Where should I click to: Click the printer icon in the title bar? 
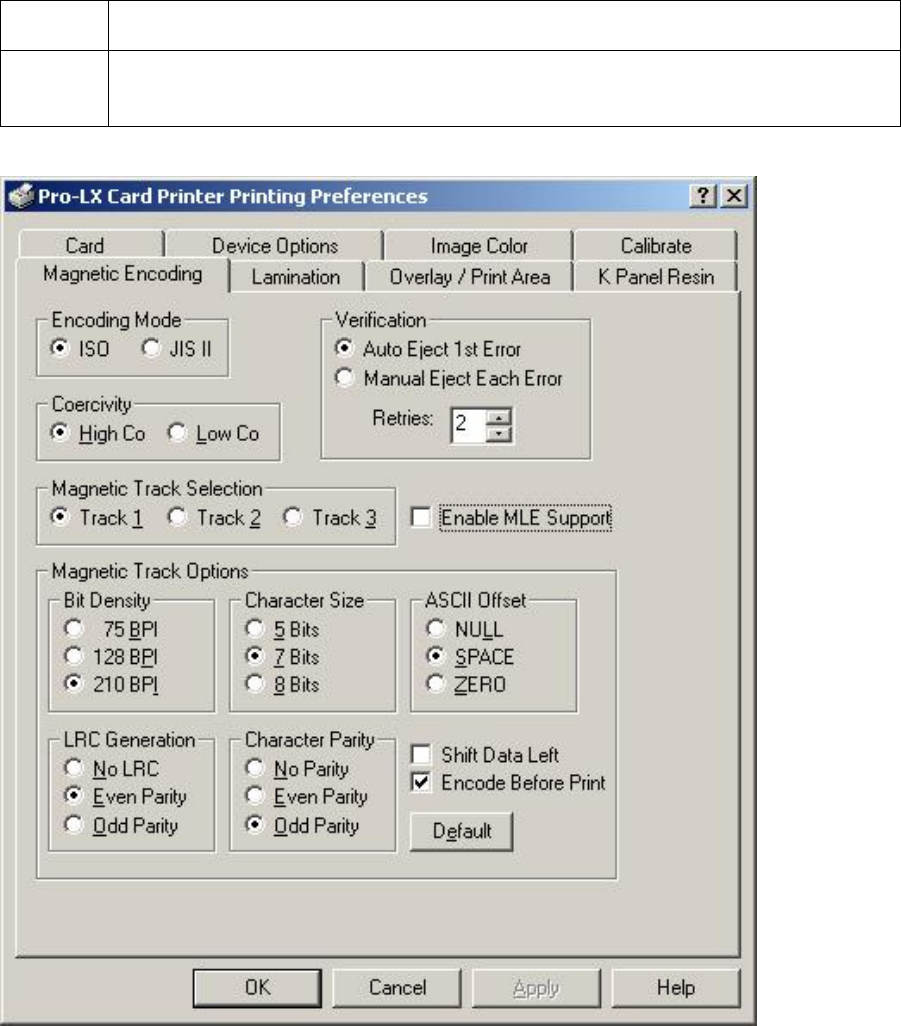[x=20, y=196]
